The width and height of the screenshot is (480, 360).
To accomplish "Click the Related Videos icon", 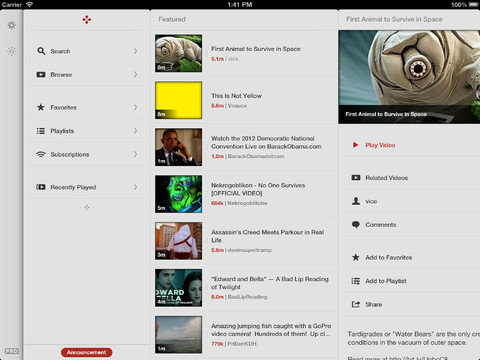I will [x=356, y=178].
